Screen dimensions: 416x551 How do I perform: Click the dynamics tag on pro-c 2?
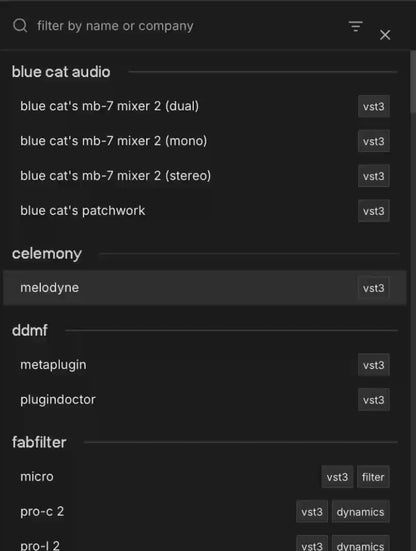(360, 512)
